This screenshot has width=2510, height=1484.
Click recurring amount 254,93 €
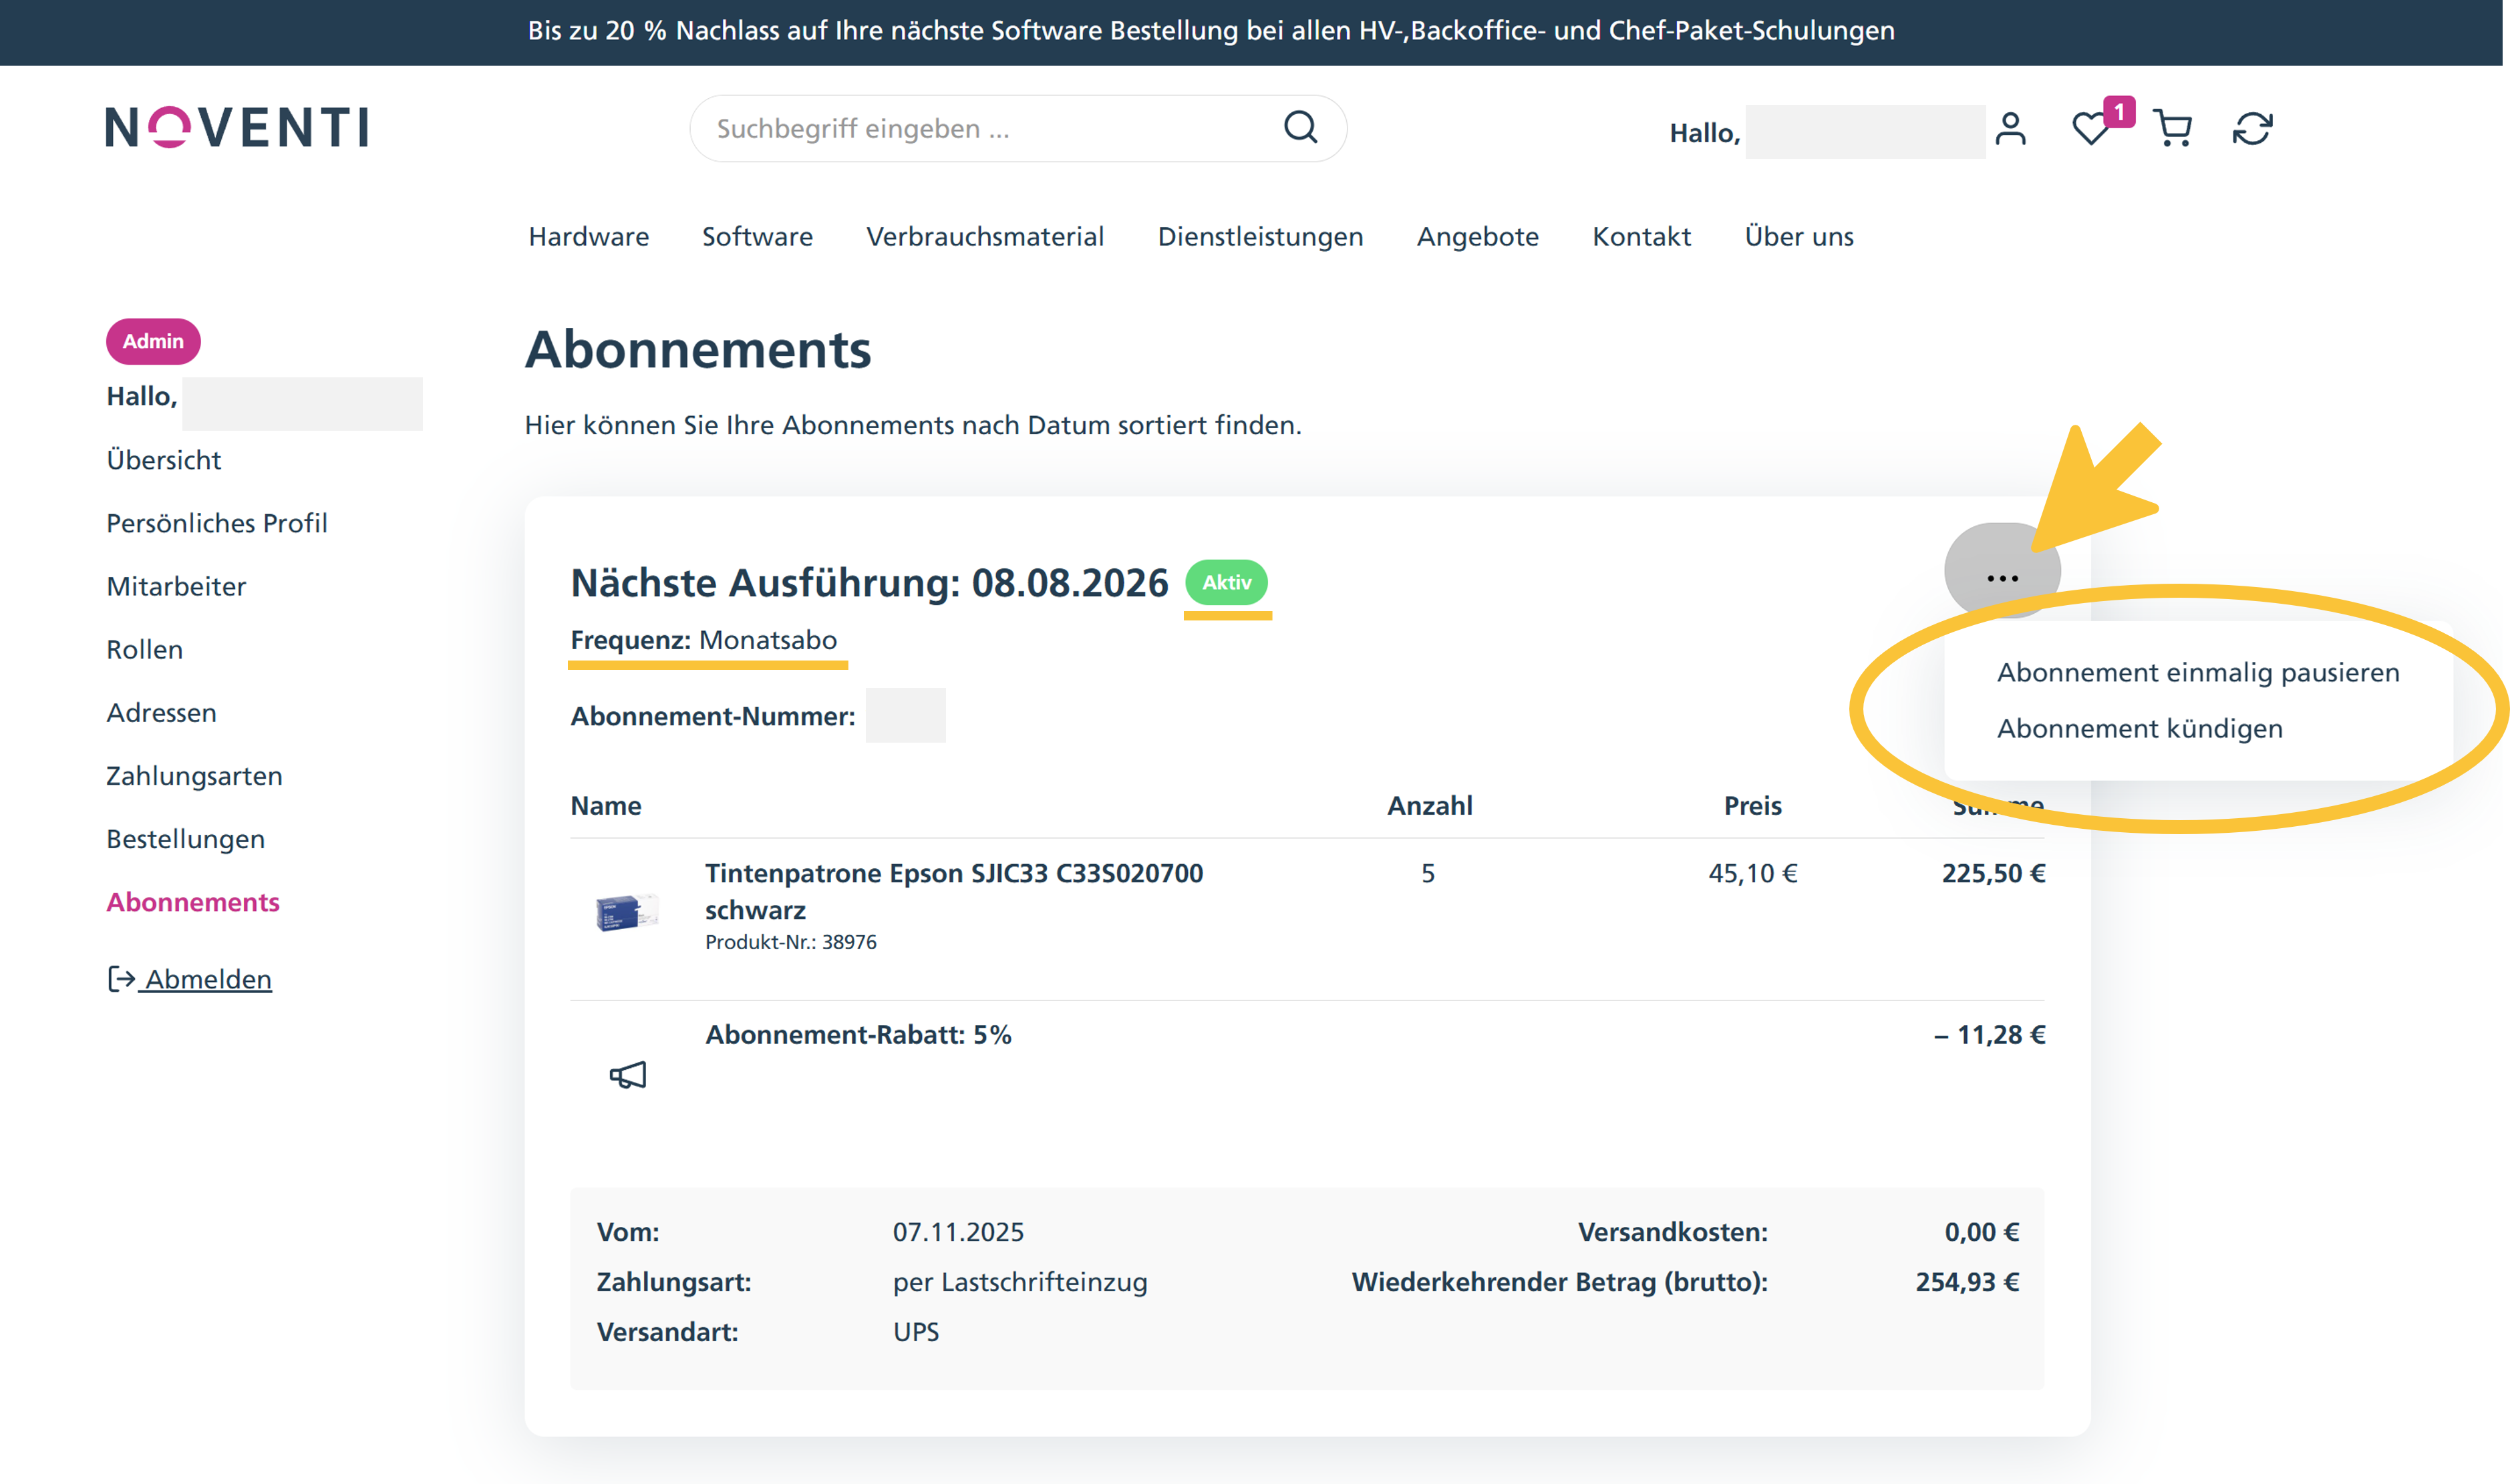(x=1967, y=1282)
